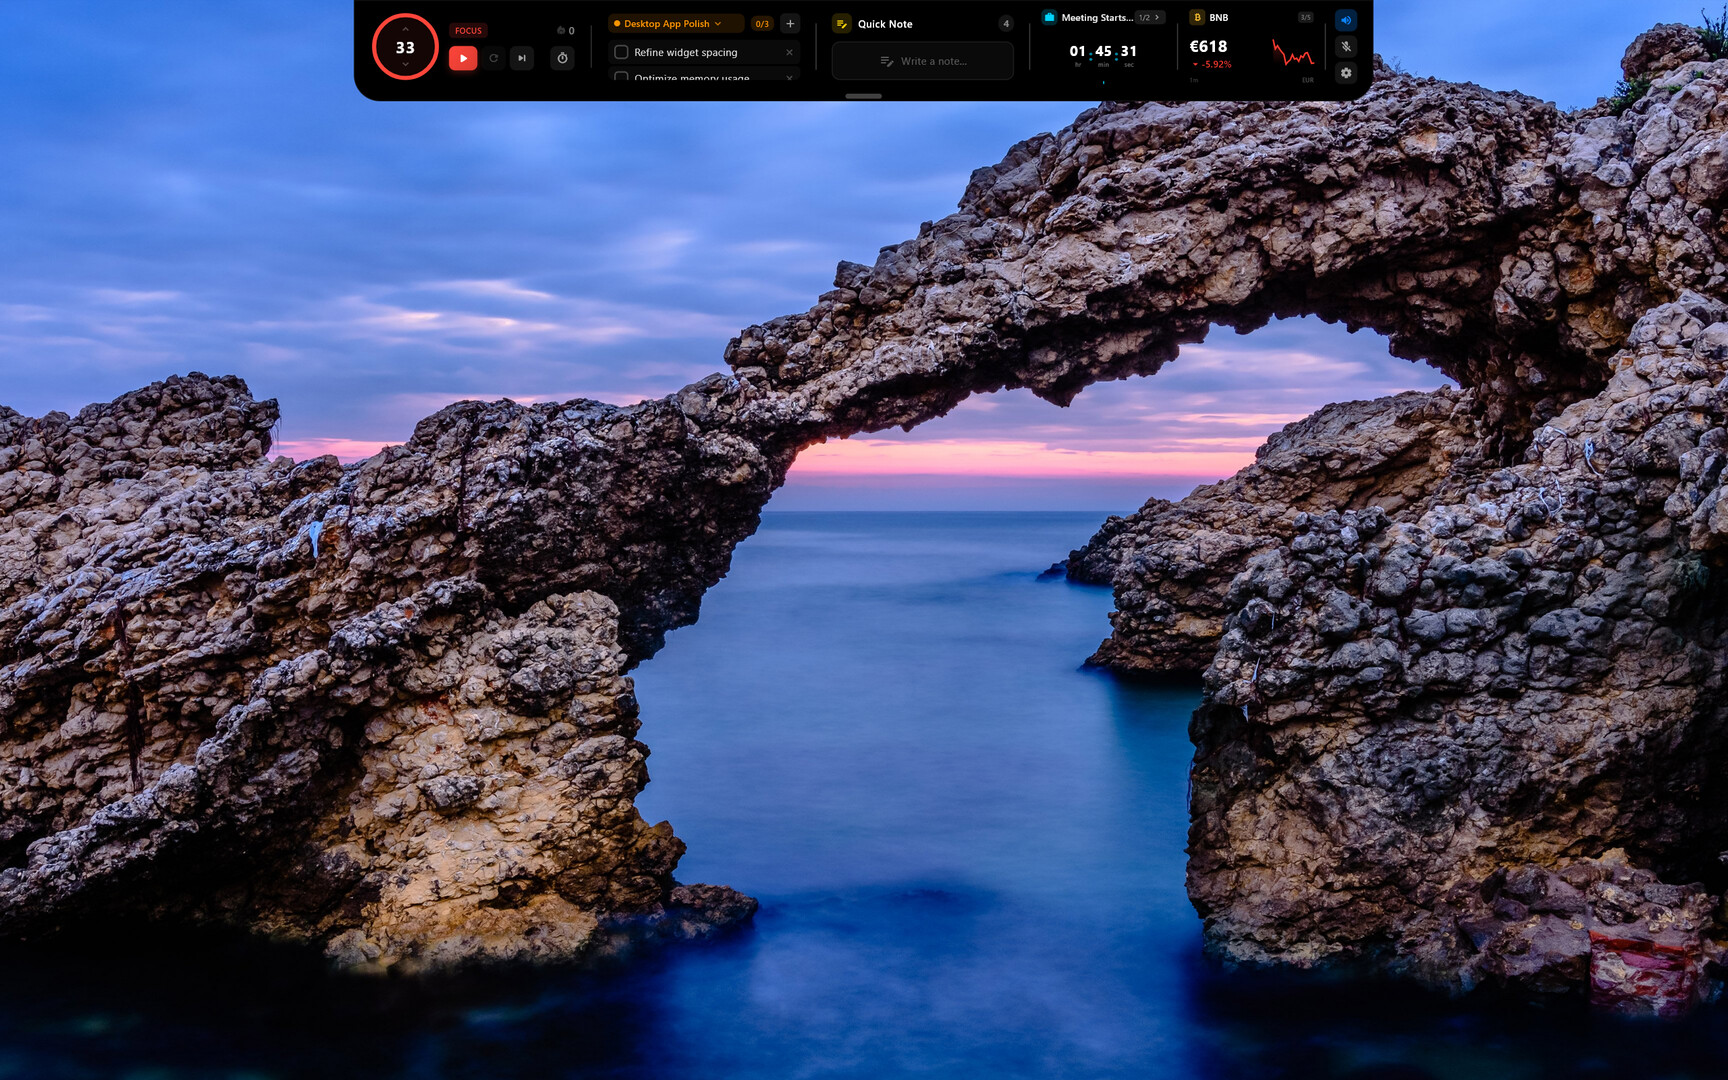Click the Write a note input field
This screenshot has width=1728, height=1080.
point(922,60)
